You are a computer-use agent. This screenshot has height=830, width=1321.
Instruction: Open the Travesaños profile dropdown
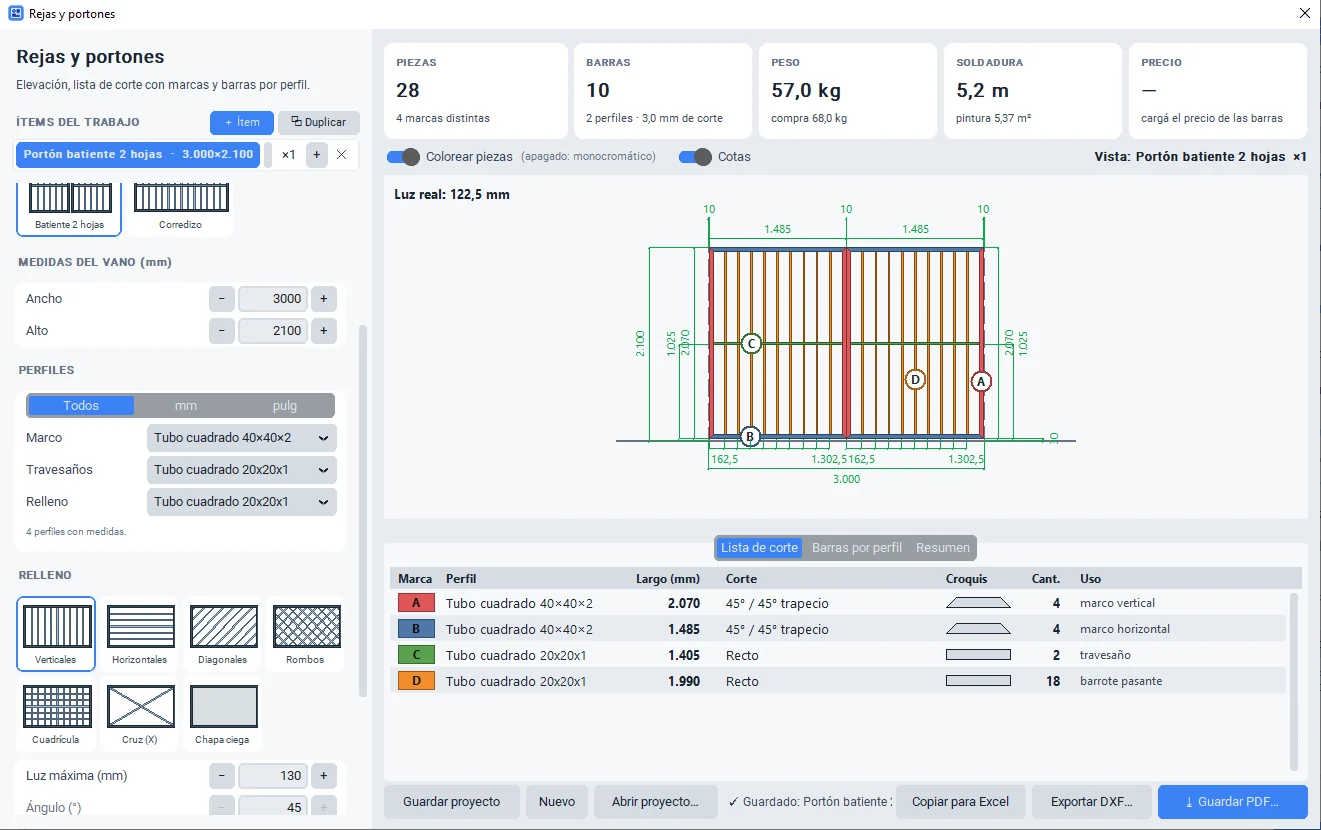[x=242, y=470]
